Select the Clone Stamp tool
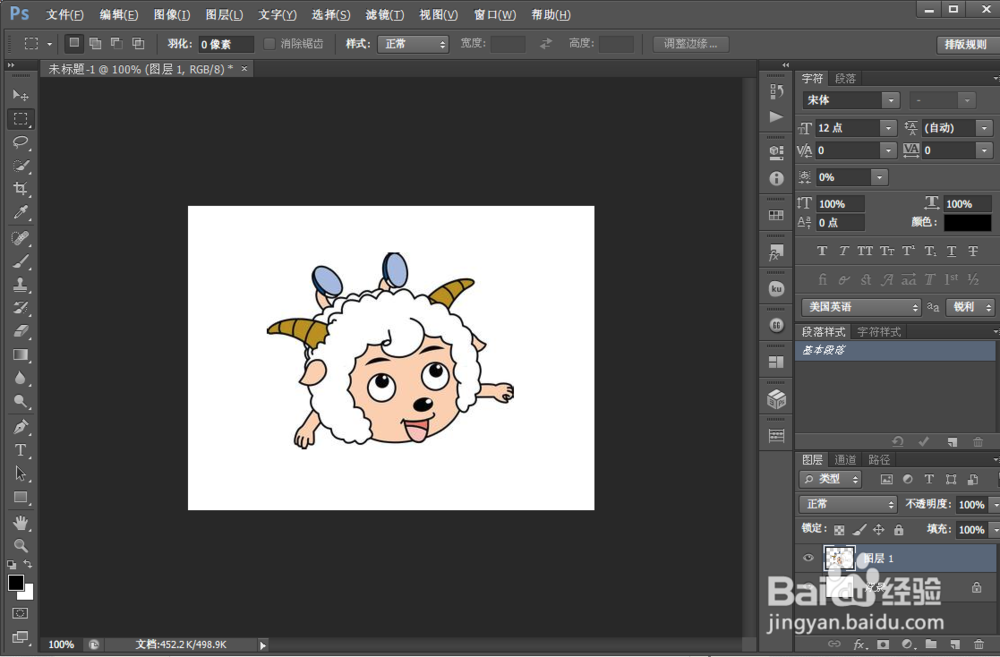This screenshot has width=1000, height=657. click(x=20, y=284)
